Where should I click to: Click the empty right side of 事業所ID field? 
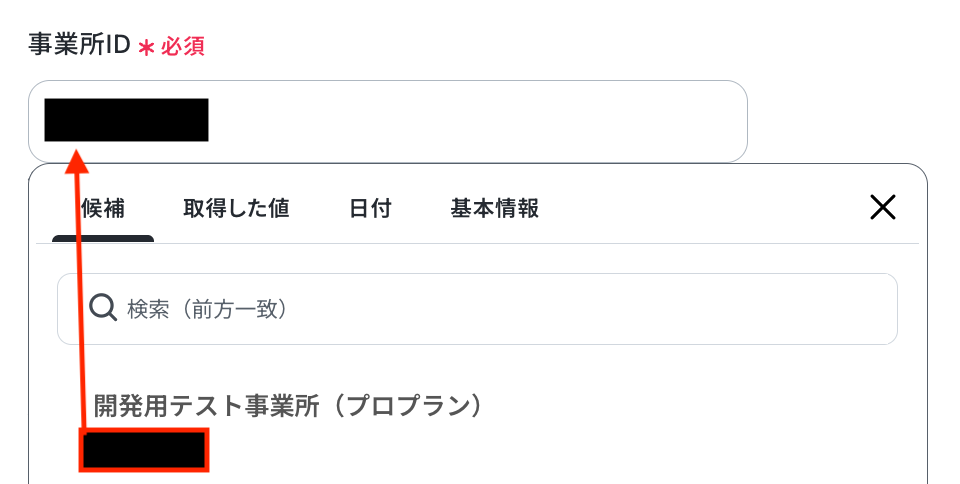[550, 121]
